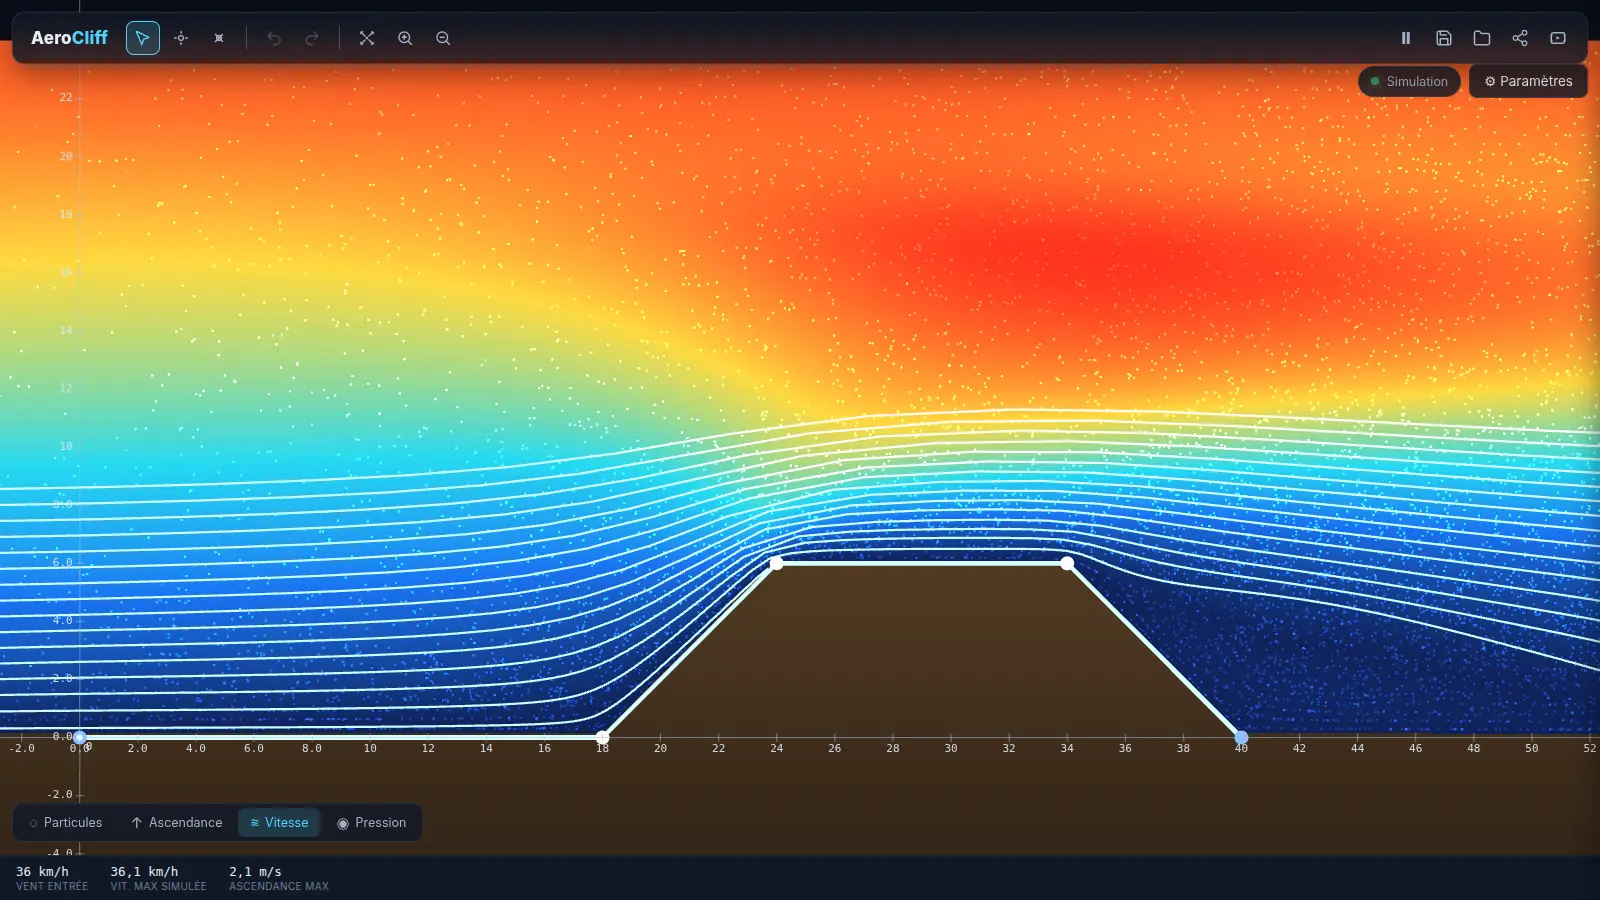Viewport: 1600px width, 900px height.
Task: Fit the view to screen
Action: coord(367,38)
